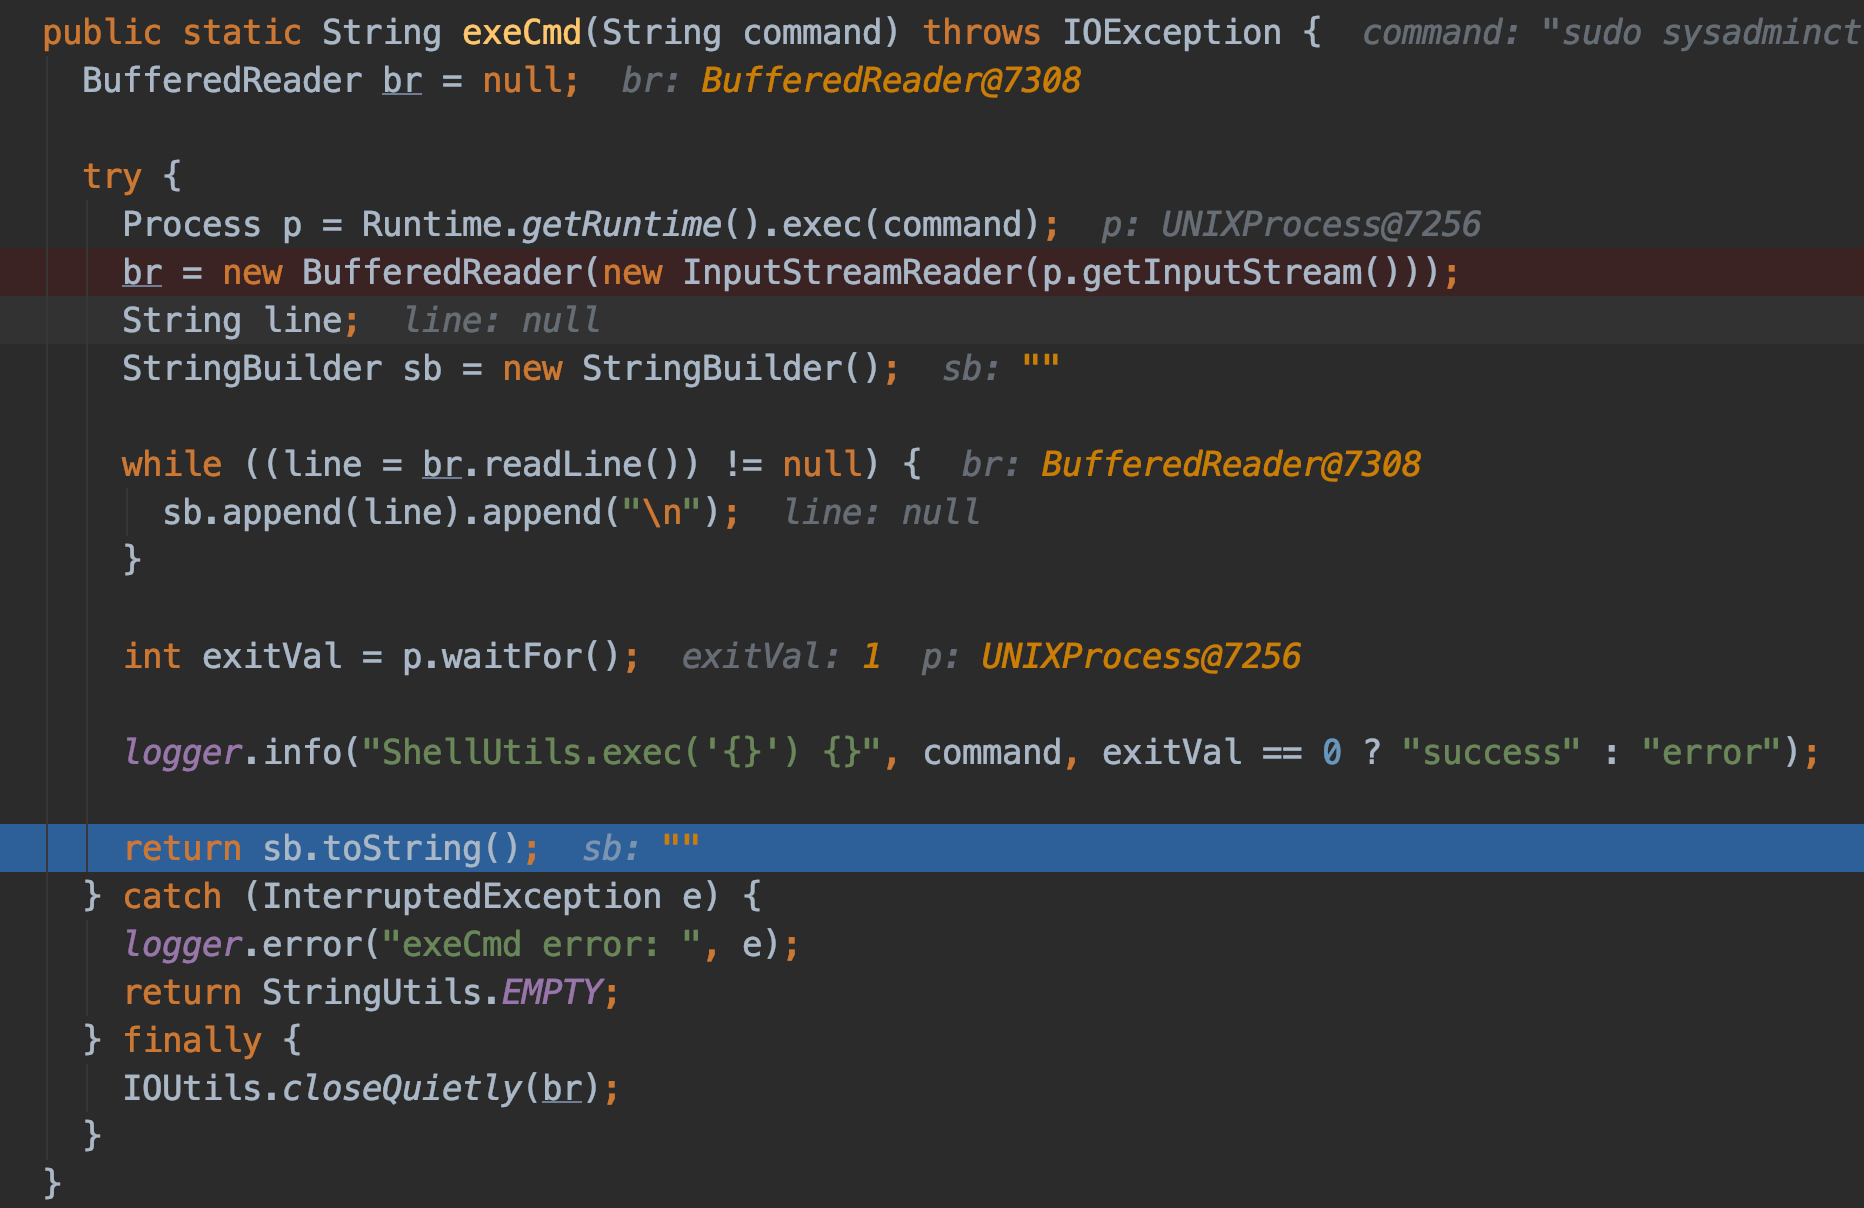Click the inline hint 'br: BufferedReader@7308' after null
Screen dimensions: 1864x1208
851,81
